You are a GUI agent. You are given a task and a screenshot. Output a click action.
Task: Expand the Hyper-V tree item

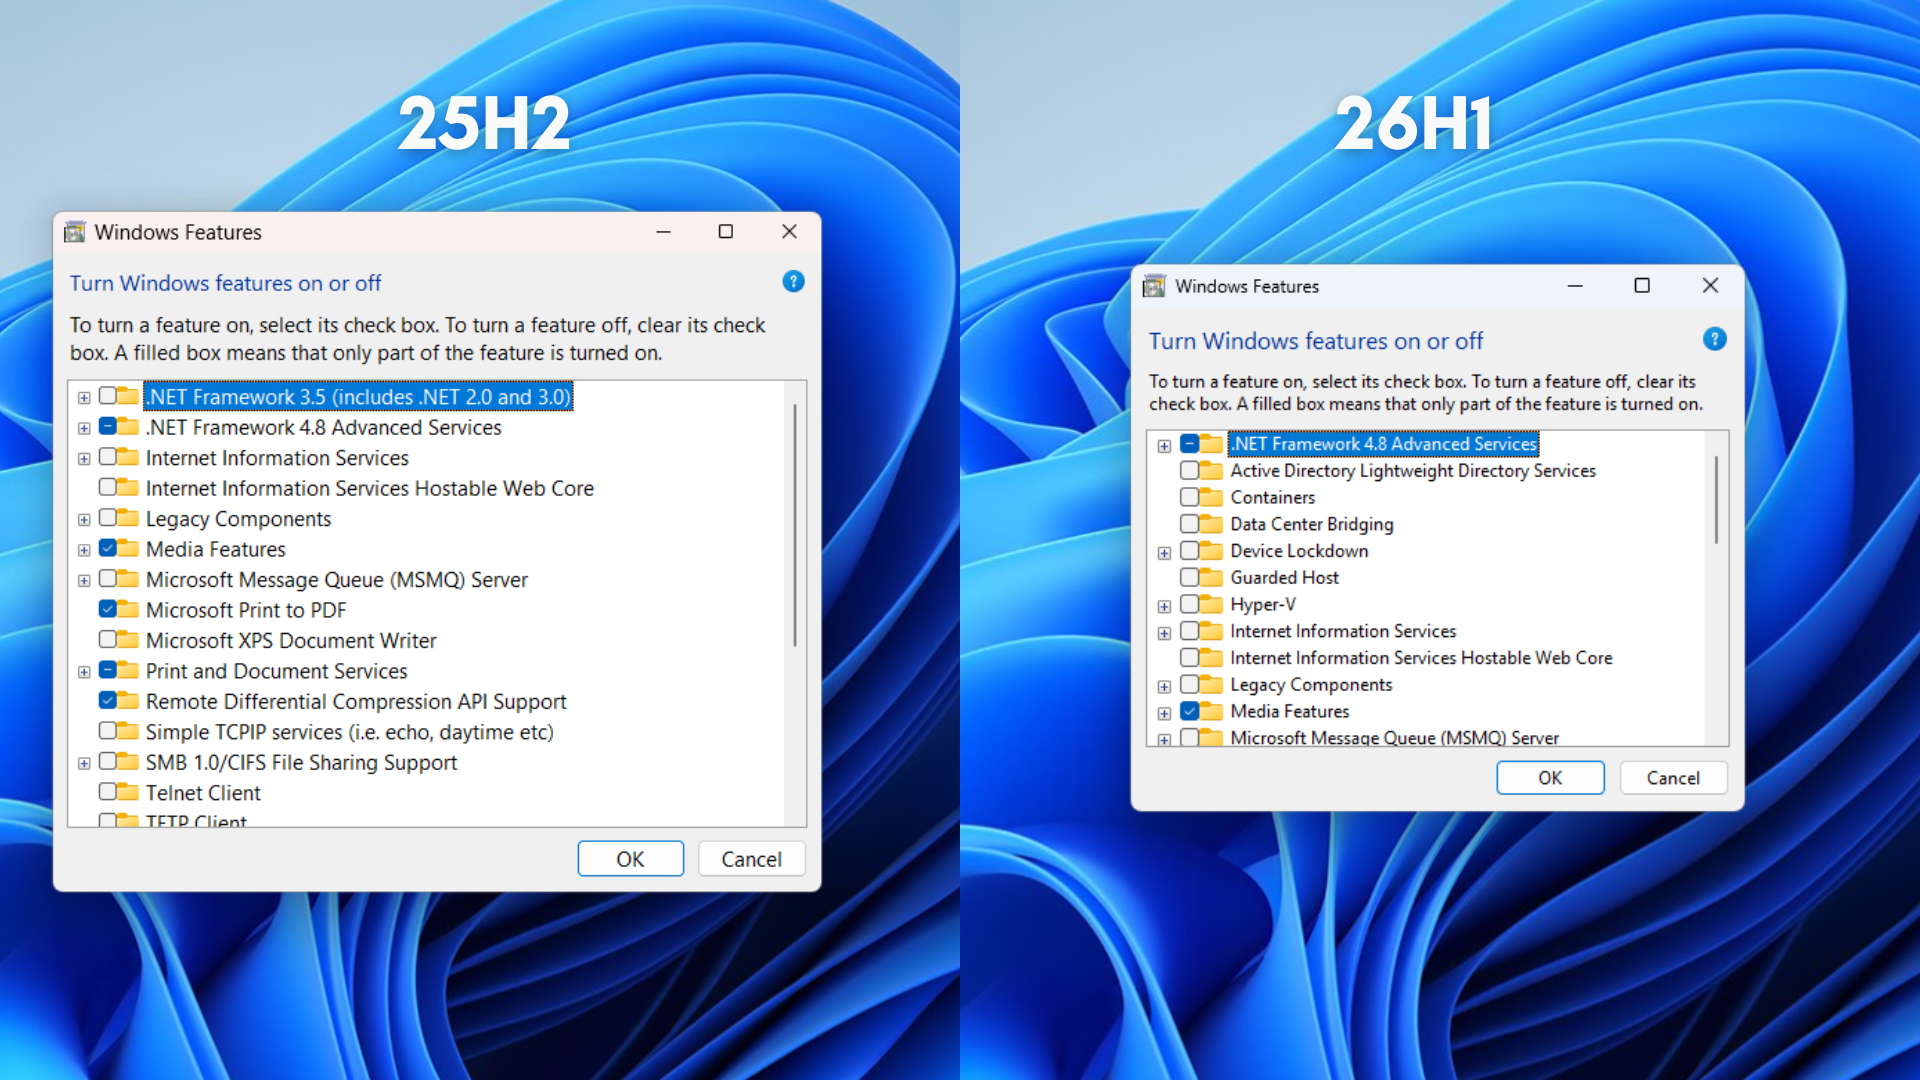(x=1164, y=606)
